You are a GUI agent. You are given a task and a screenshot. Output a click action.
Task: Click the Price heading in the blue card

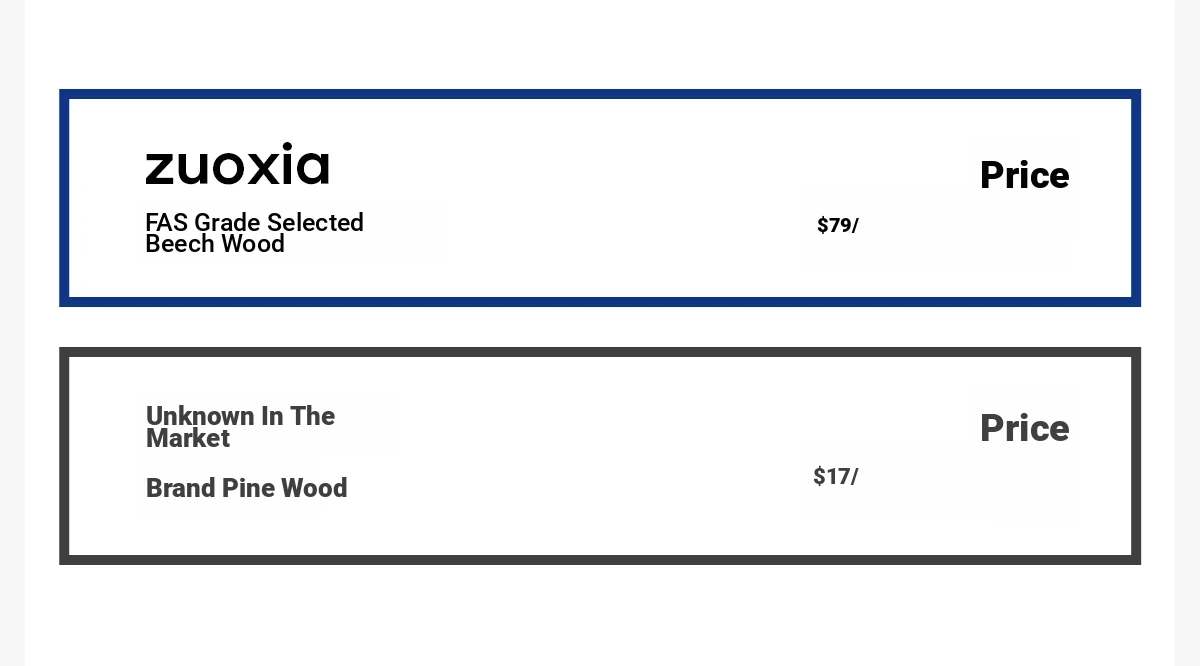pyautogui.click(x=1024, y=176)
